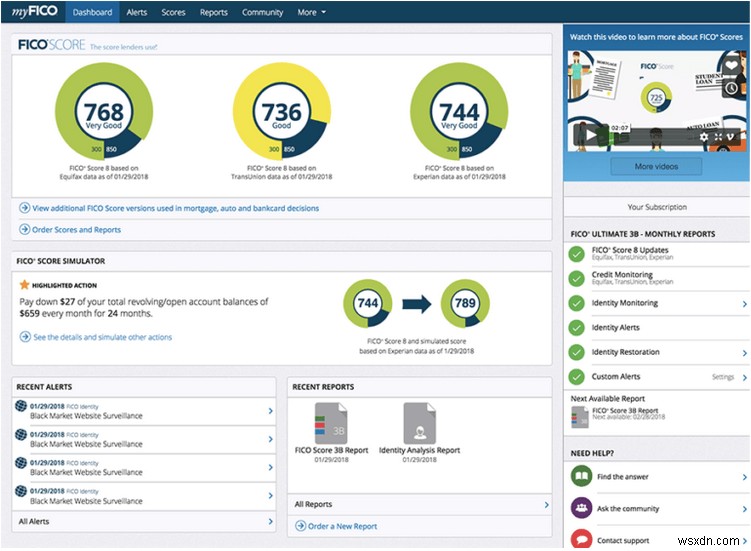Click the Find the answer book icon
The image size is (751, 551).
[x=580, y=478]
